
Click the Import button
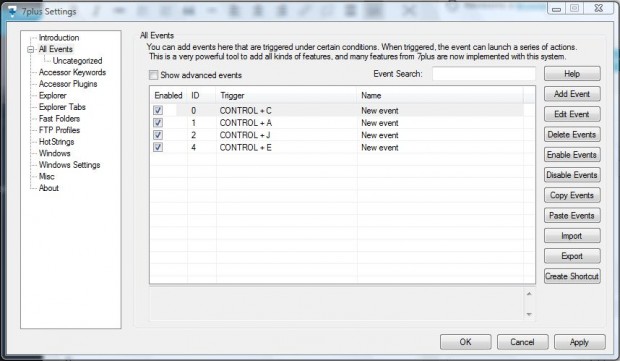(572, 236)
